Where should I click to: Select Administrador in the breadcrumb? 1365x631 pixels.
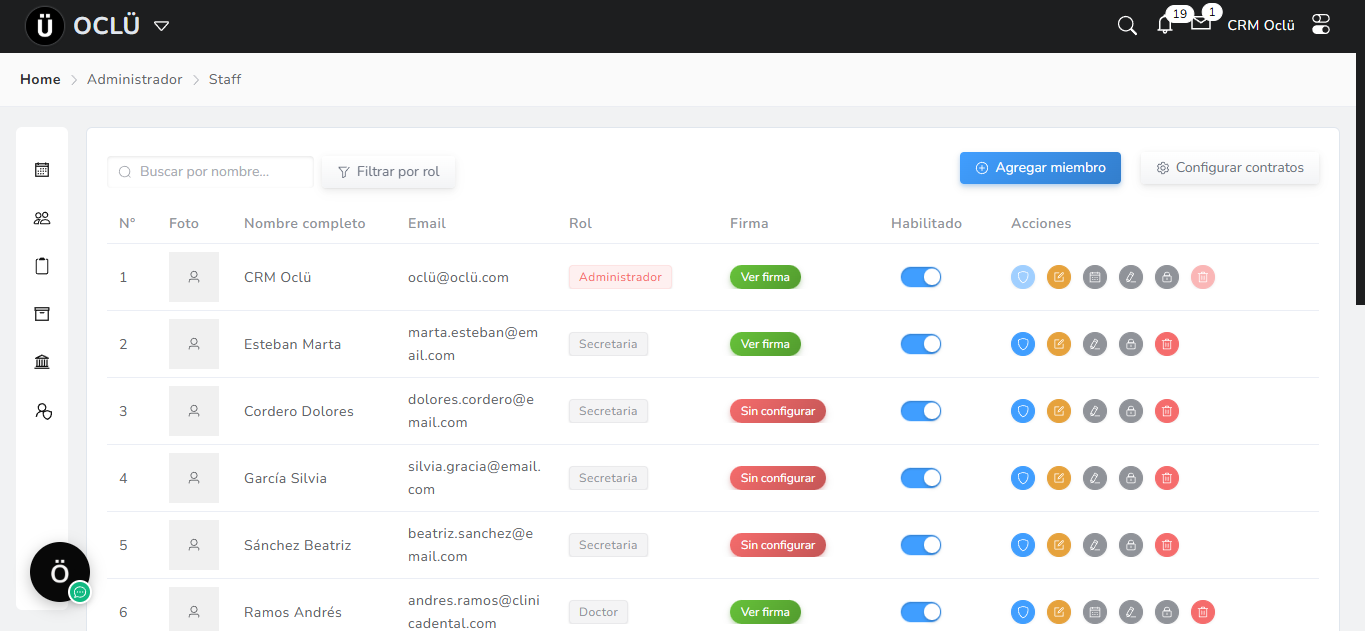pos(135,79)
